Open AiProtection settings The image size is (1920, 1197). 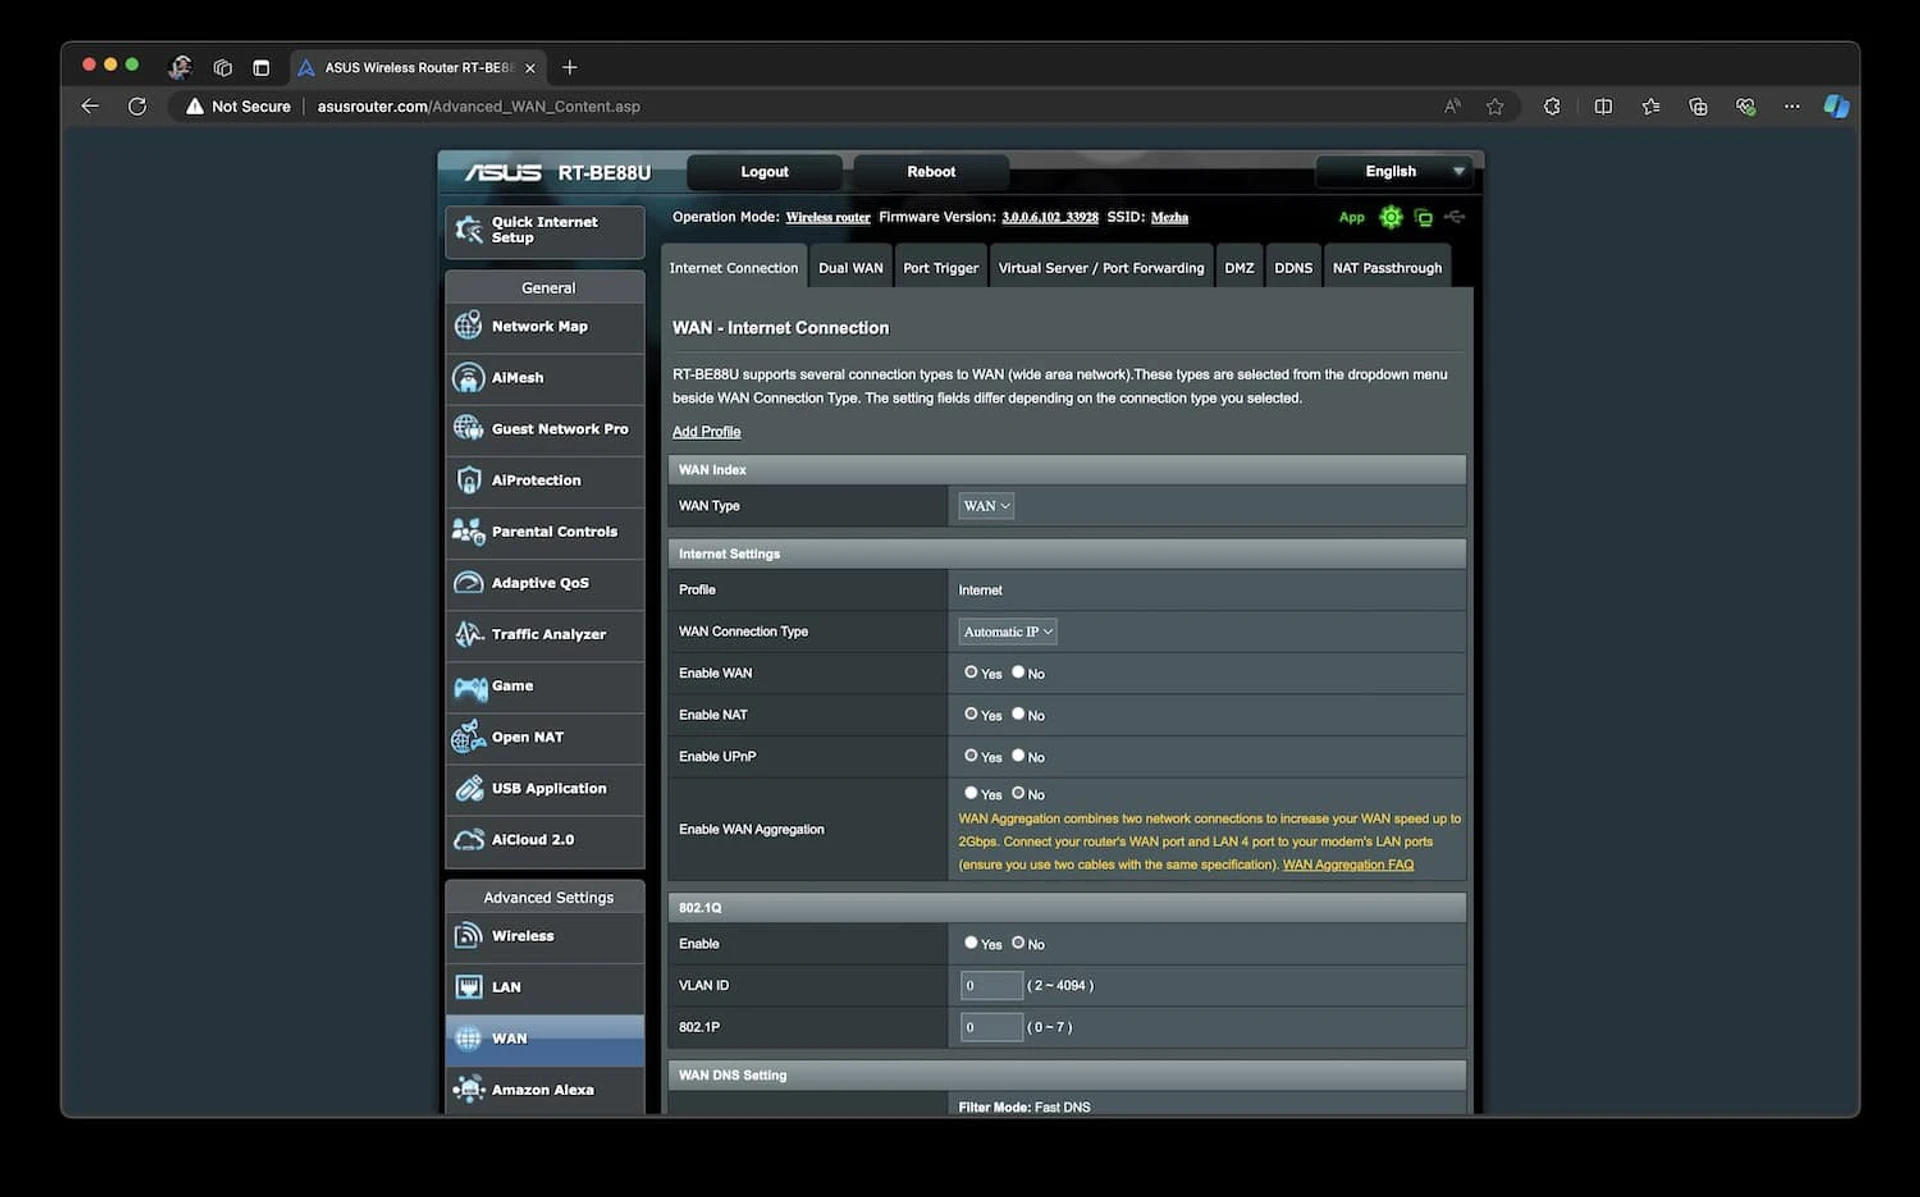[x=545, y=480]
